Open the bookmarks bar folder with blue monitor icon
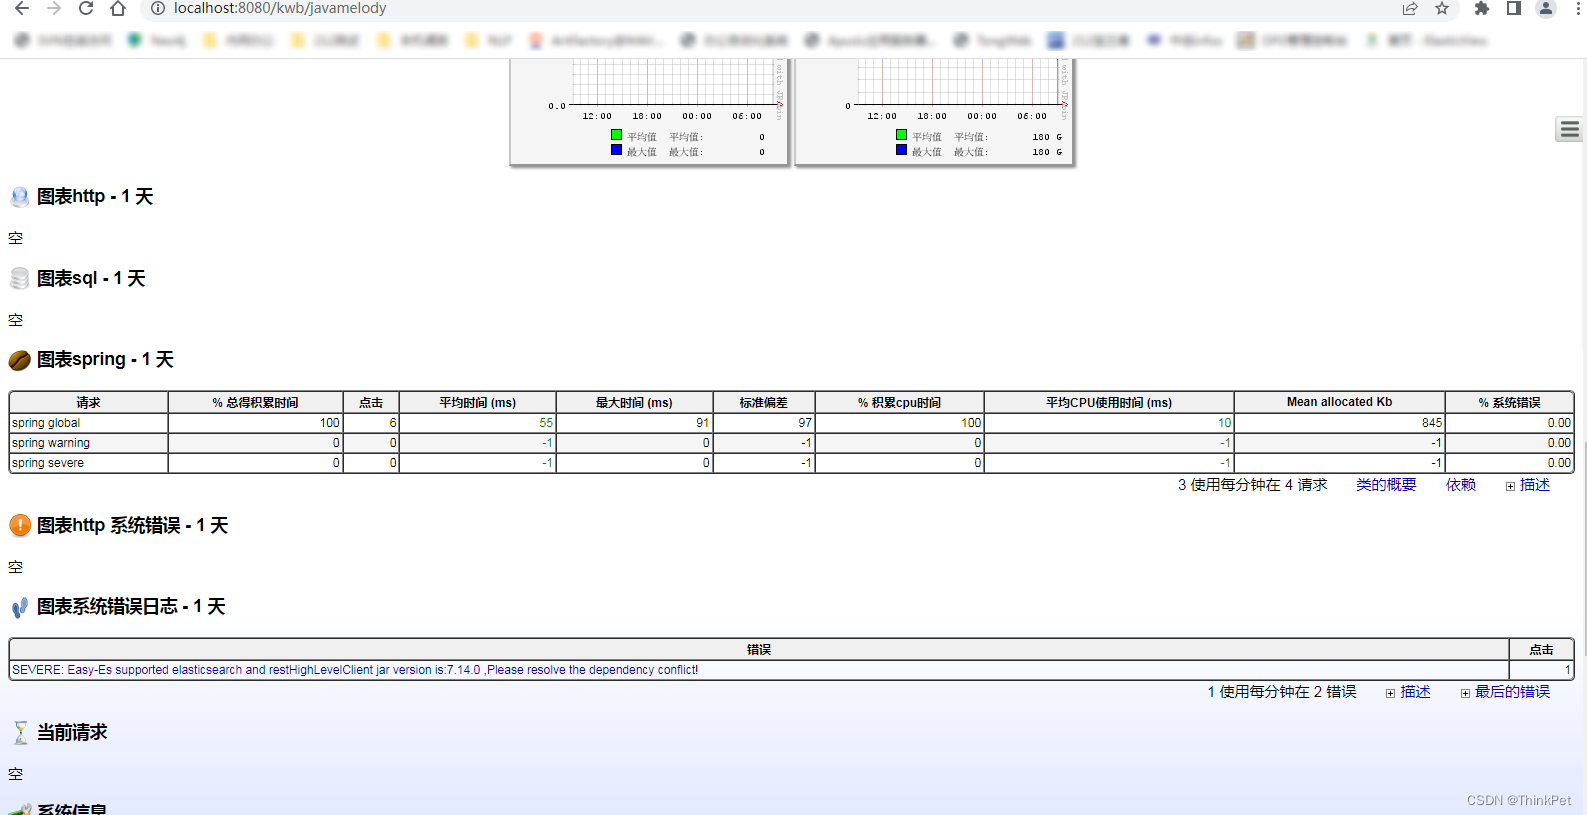The width and height of the screenshot is (1587, 815). [1089, 40]
